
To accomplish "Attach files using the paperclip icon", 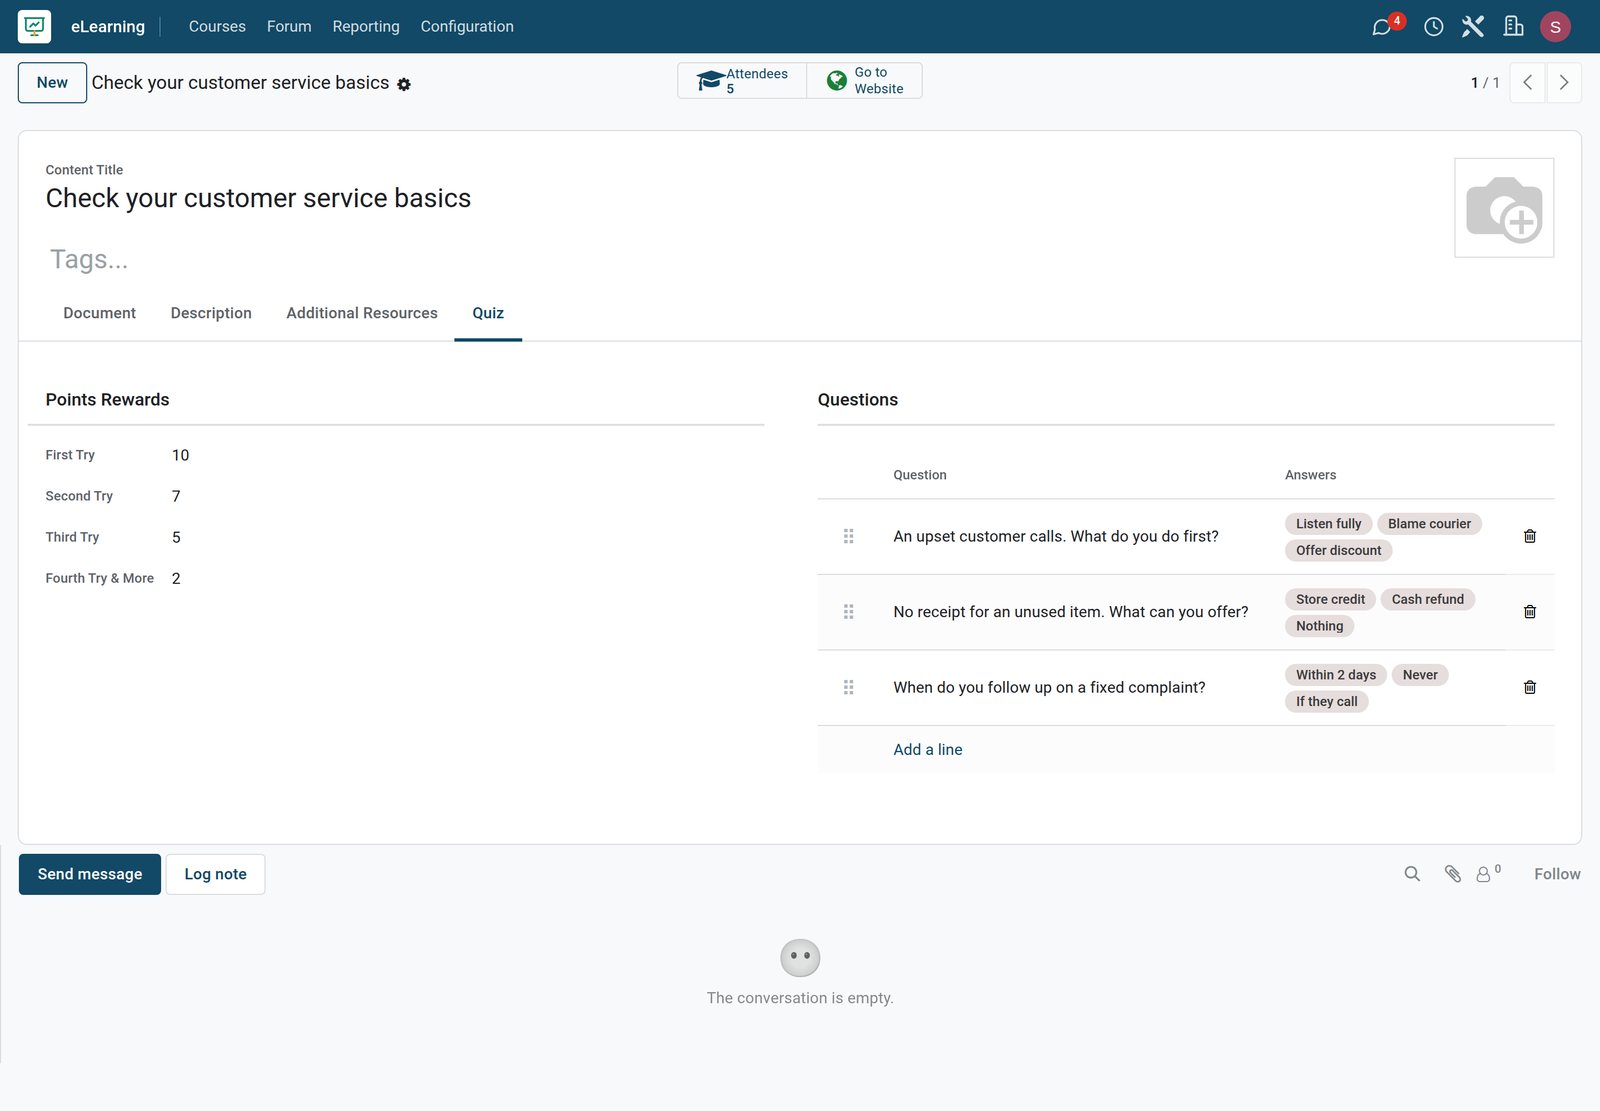I will coord(1453,874).
